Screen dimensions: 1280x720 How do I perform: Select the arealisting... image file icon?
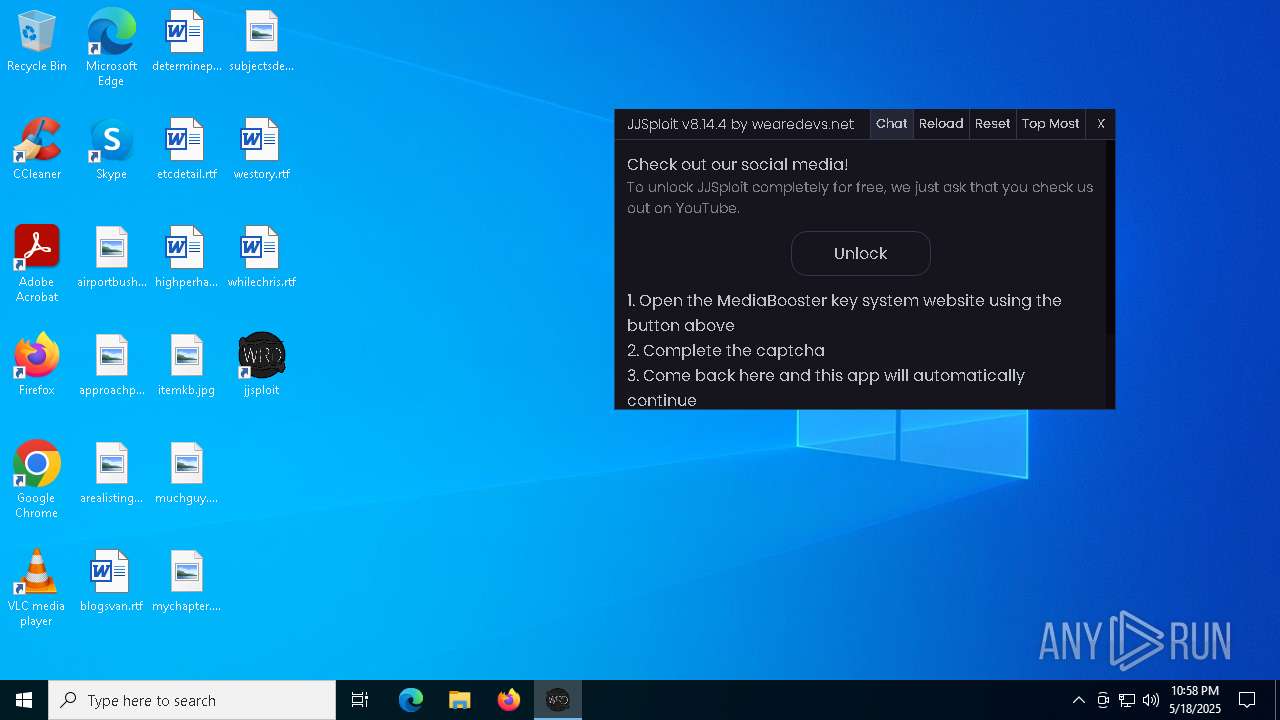click(x=111, y=474)
